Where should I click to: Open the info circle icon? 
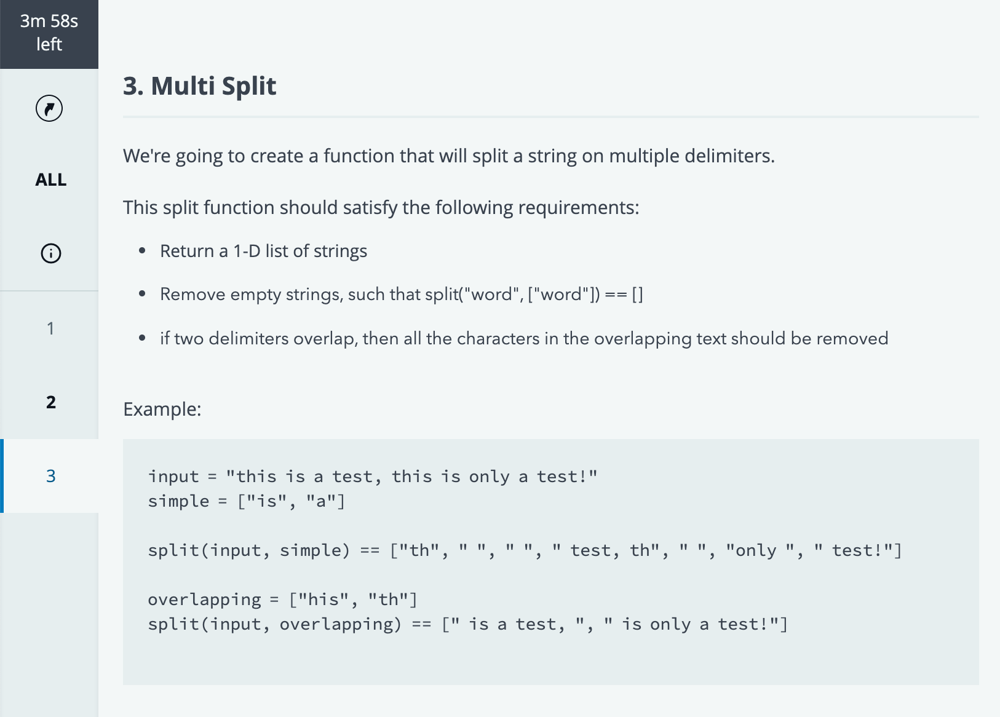(x=50, y=253)
